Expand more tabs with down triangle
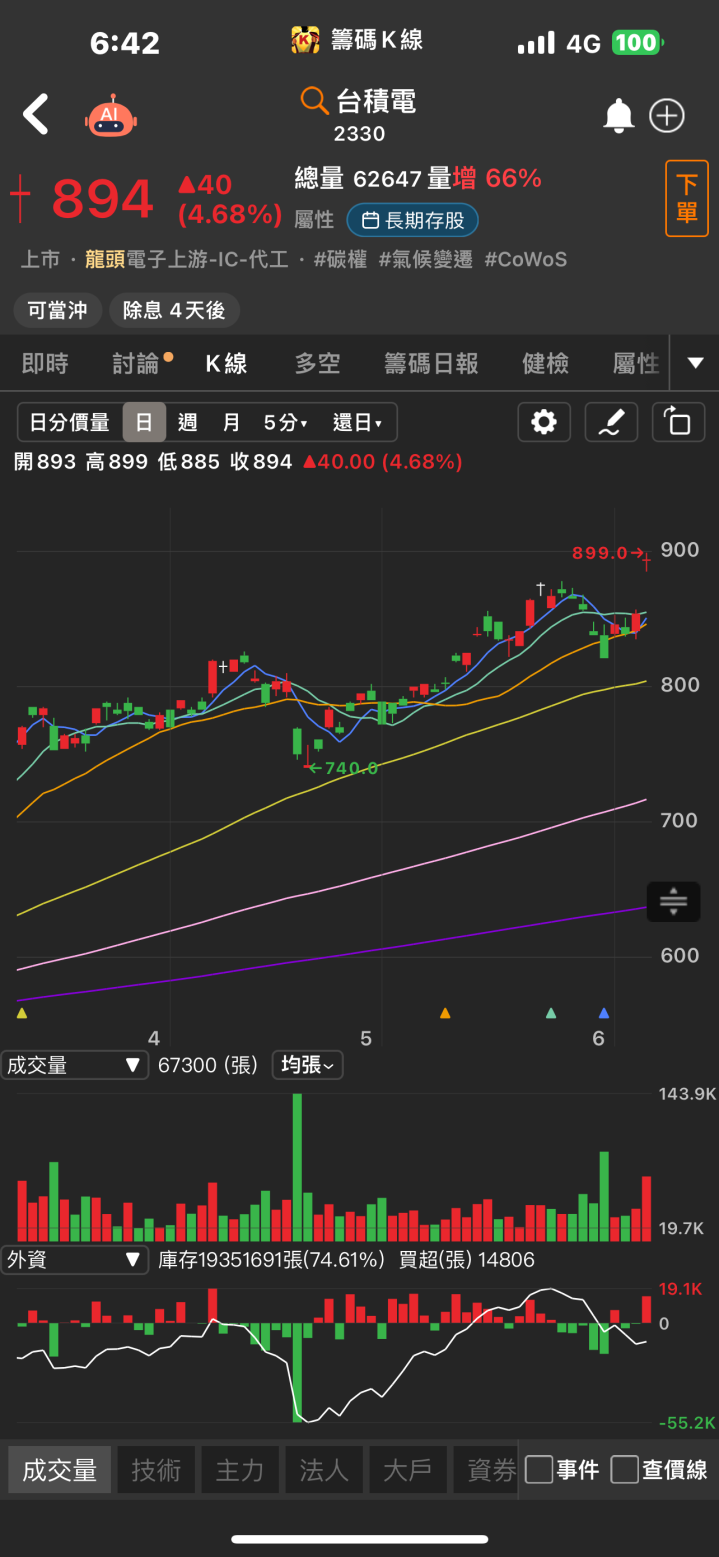Screen dimensions: 719x1557 pos(695,363)
